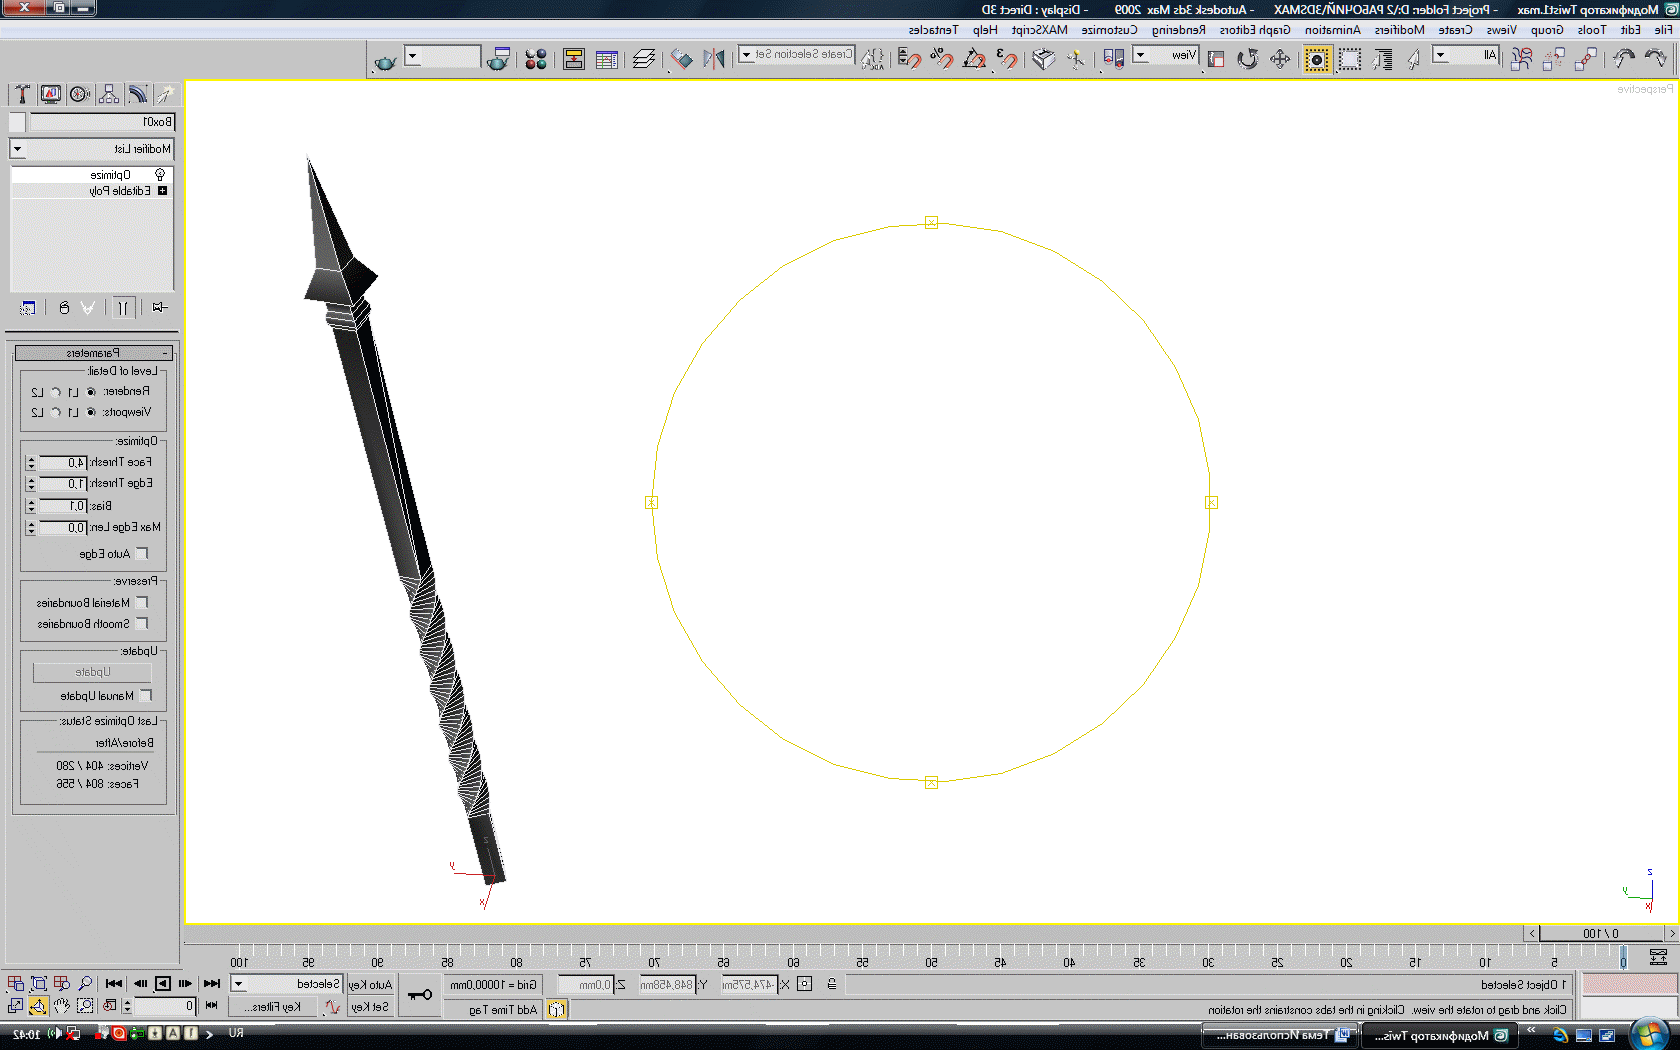
Task: Click the Selection Lock padlock icon
Action: click(x=832, y=985)
